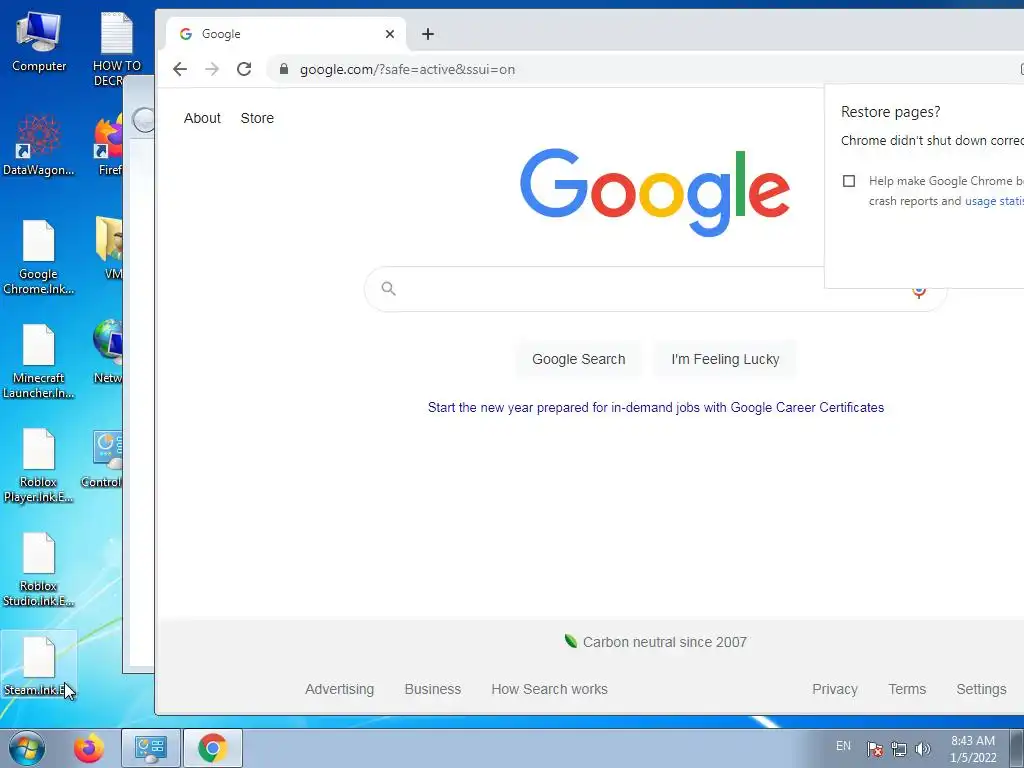Click I'm Feeling Lucky button
The width and height of the screenshot is (1024, 768).
[x=725, y=359]
